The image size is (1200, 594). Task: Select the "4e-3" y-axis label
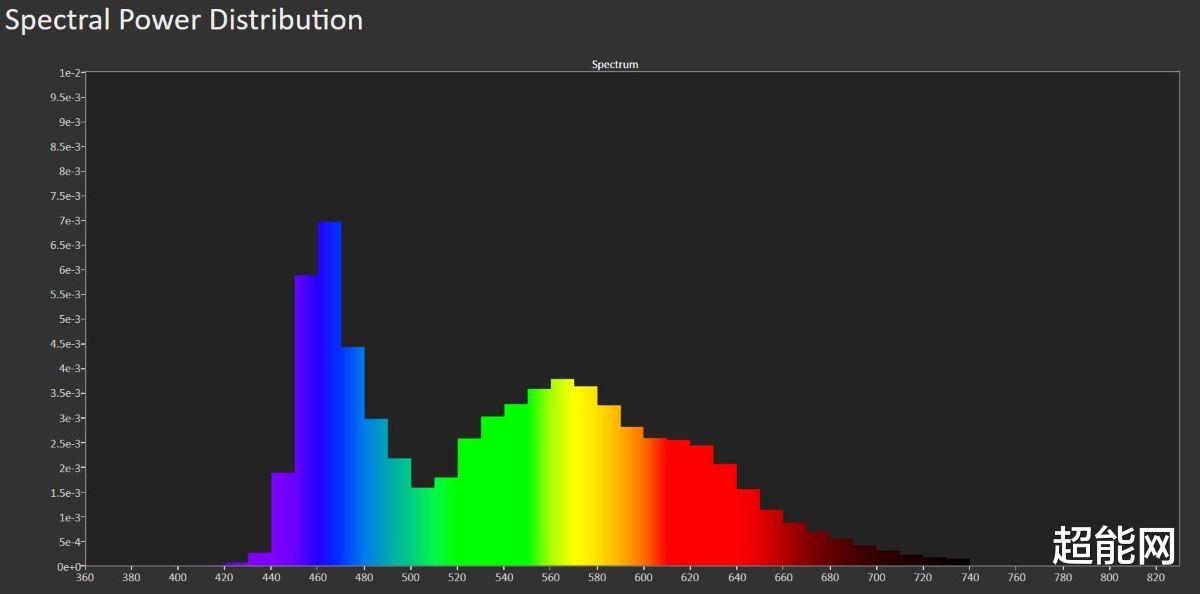pyautogui.click(x=69, y=369)
